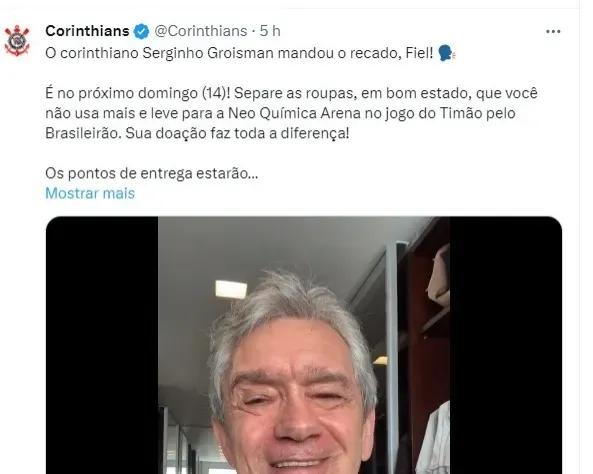
Task: Click the blue verified badge
Action: click(141, 31)
